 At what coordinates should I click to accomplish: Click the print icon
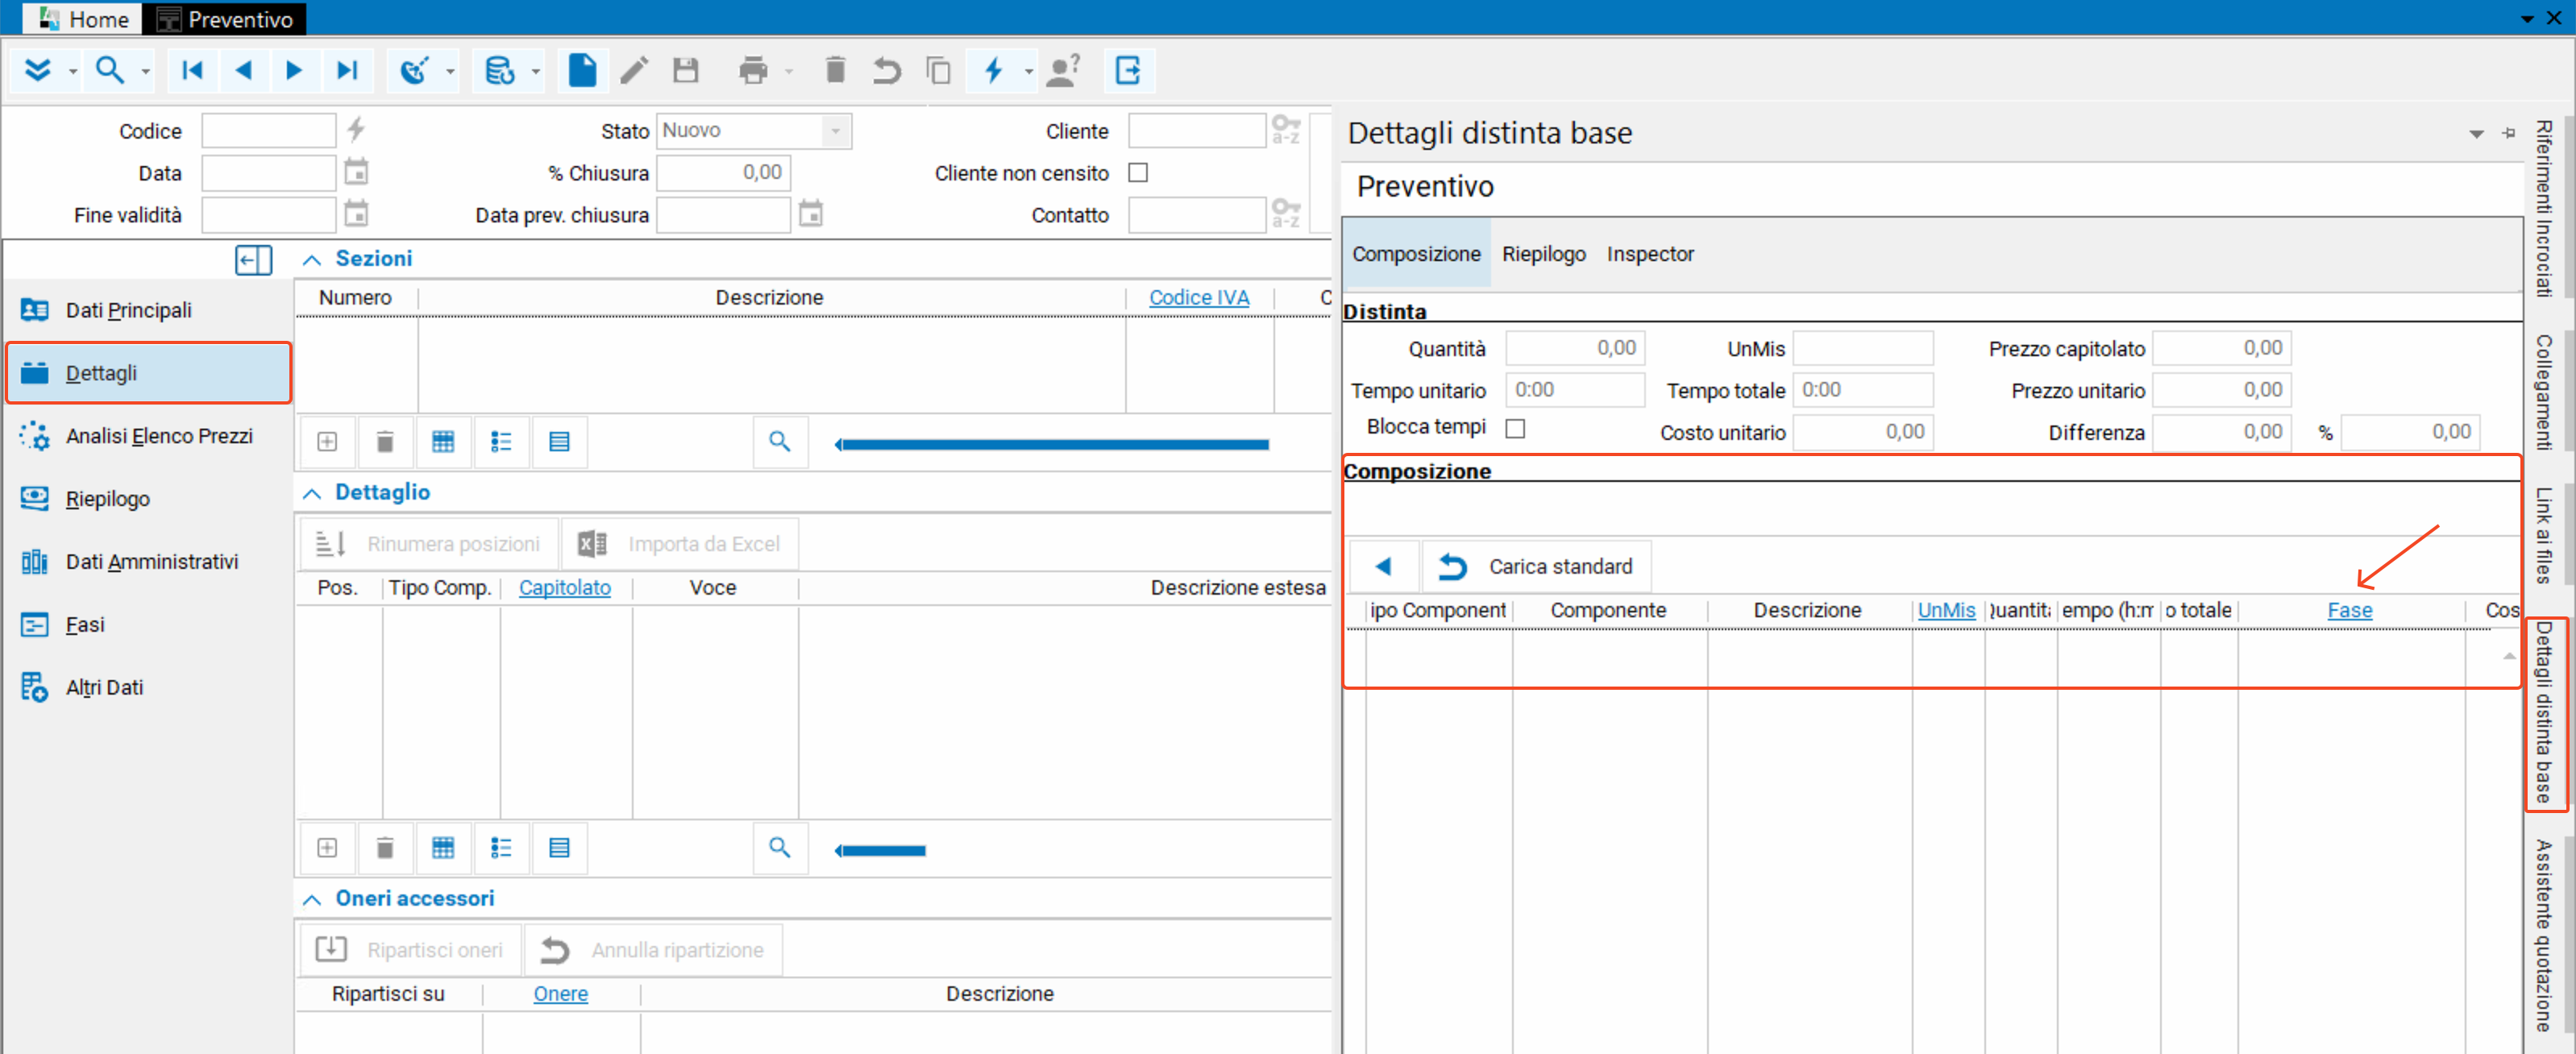tap(753, 70)
